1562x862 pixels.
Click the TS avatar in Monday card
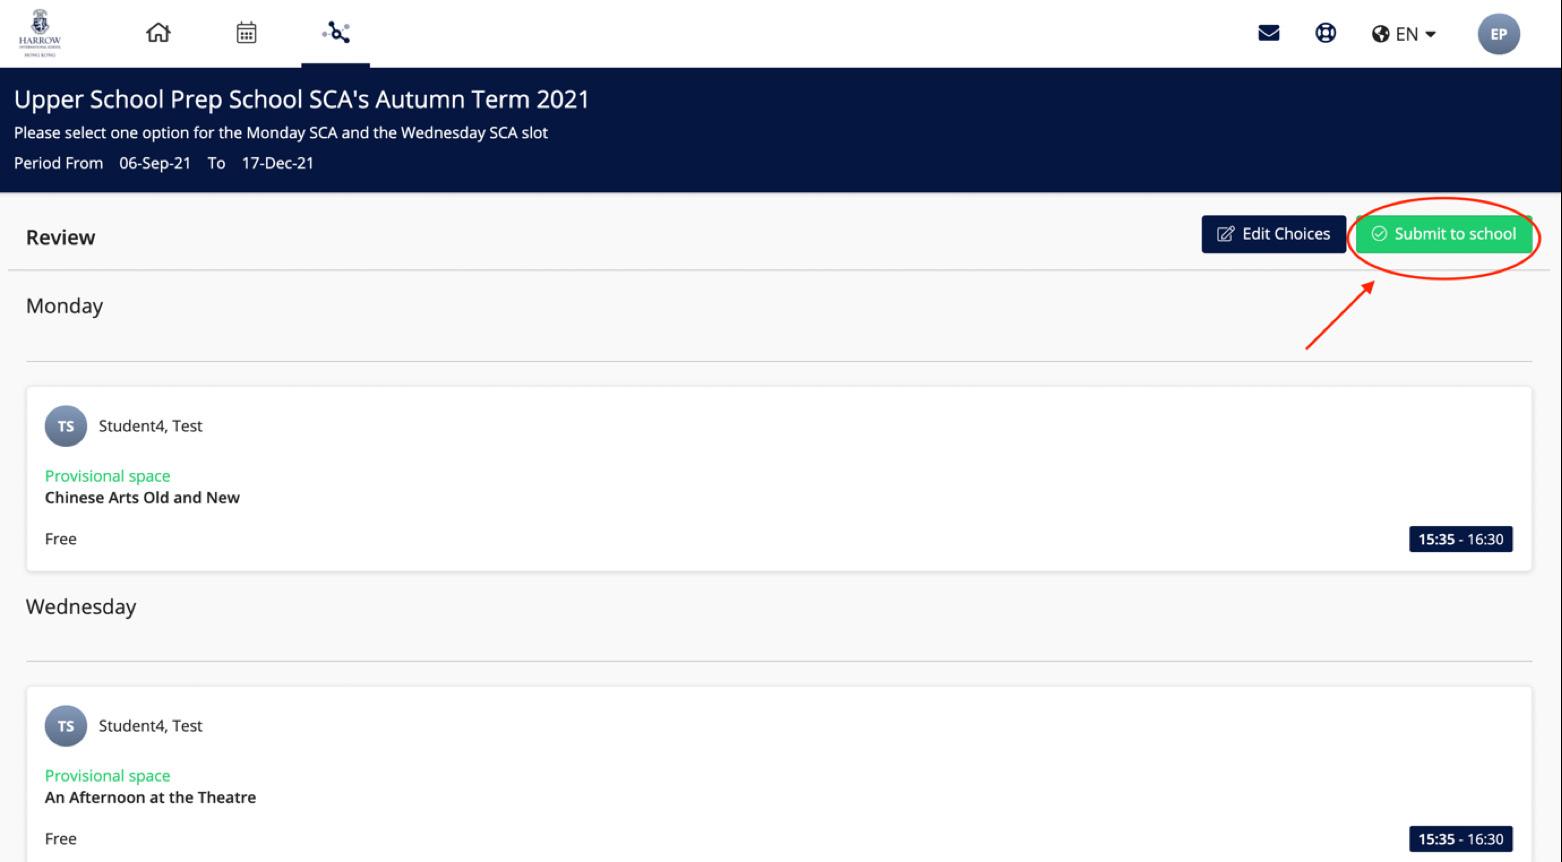66,426
